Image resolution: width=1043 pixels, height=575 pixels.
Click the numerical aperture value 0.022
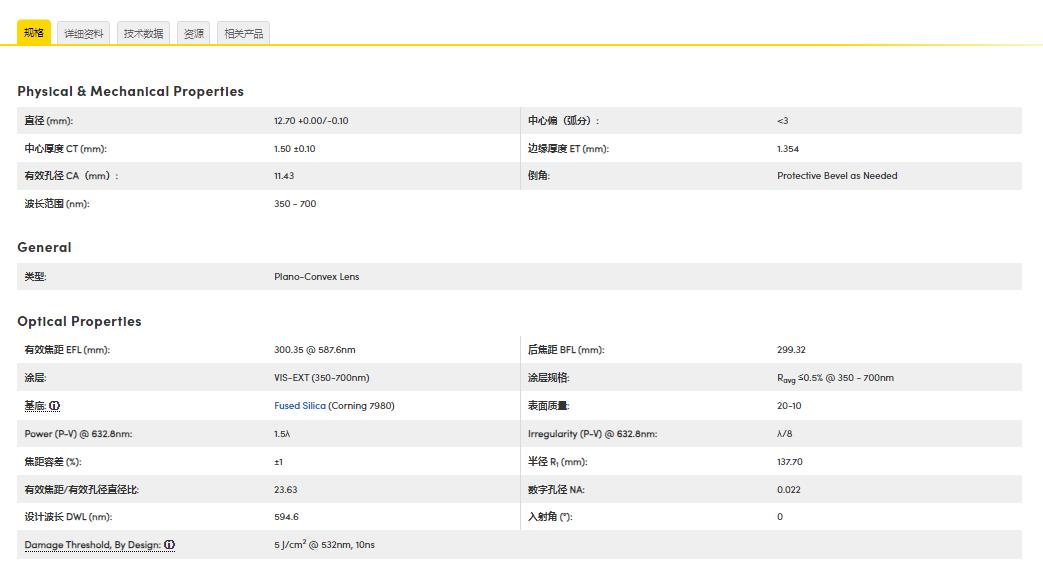tap(789, 490)
